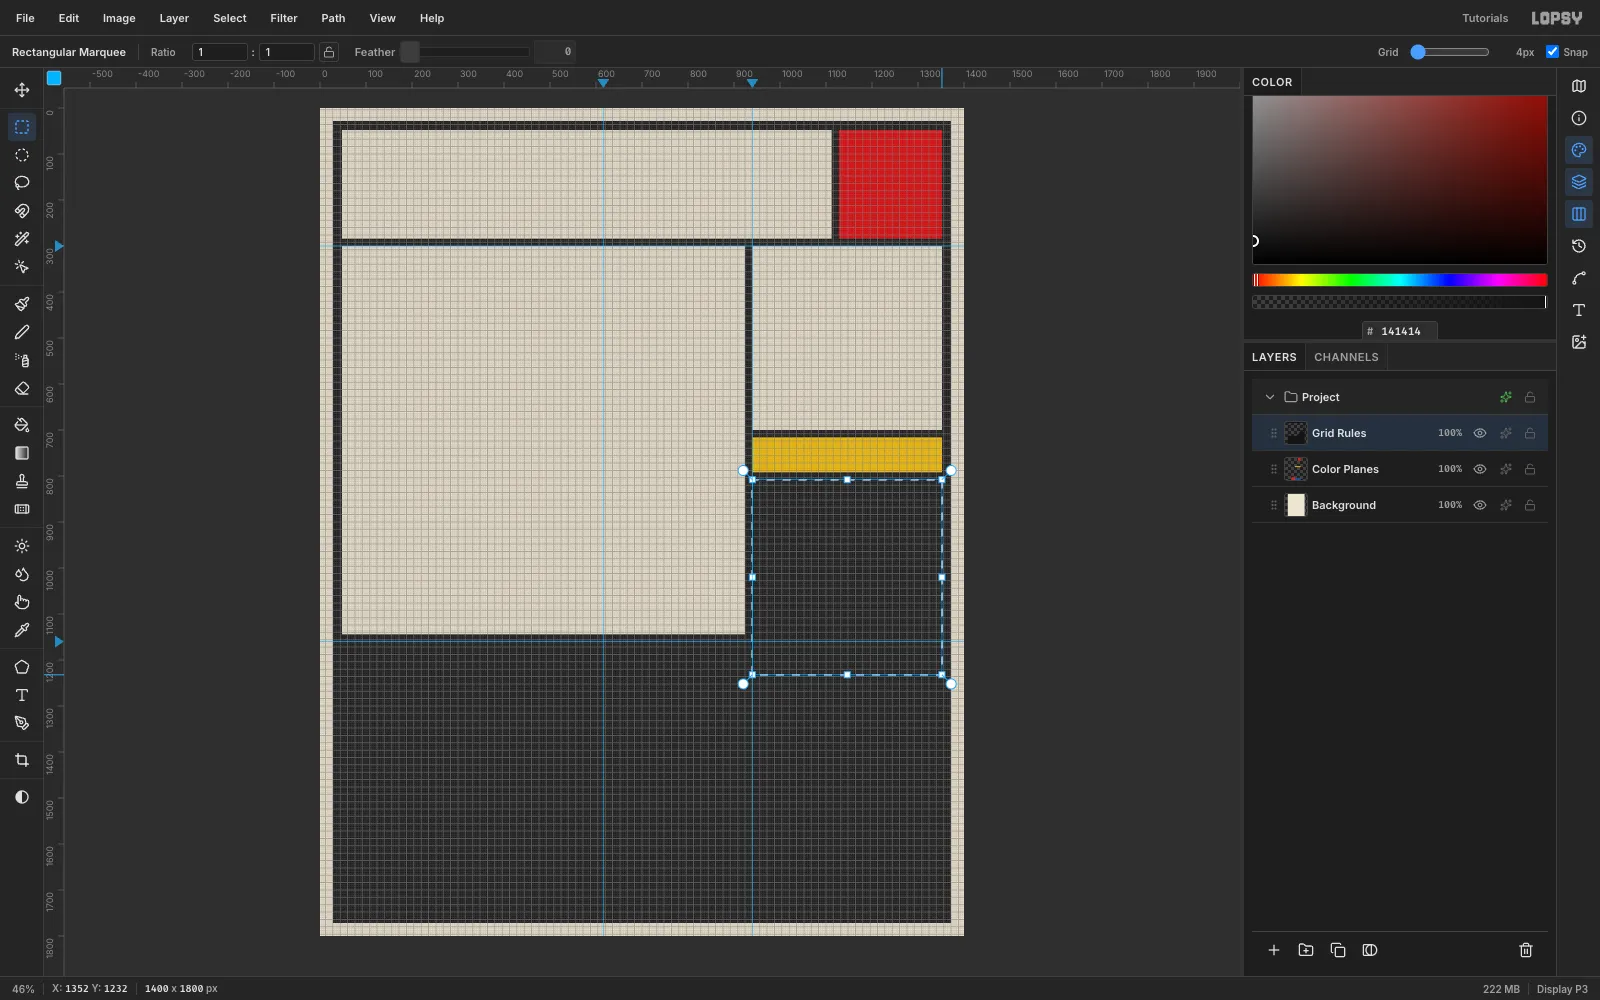This screenshot has width=1600, height=1000.
Task: Lock the Background layer
Action: coord(1530,505)
